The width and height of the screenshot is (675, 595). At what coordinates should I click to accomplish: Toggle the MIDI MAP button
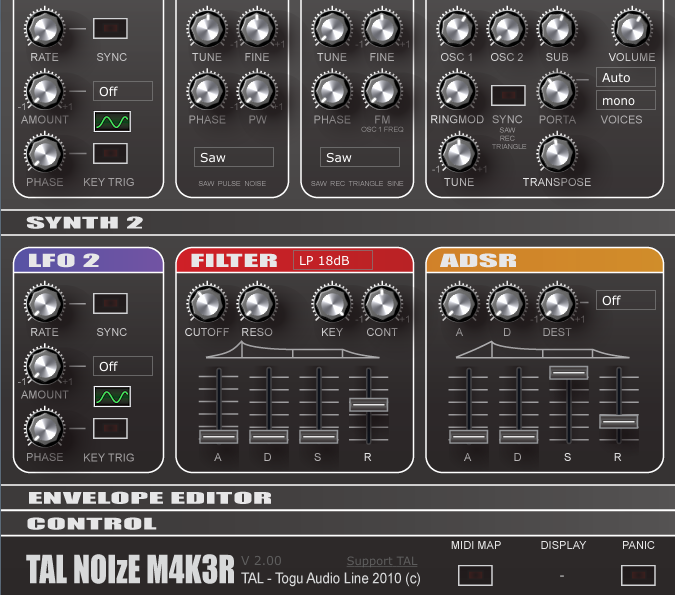click(x=475, y=575)
